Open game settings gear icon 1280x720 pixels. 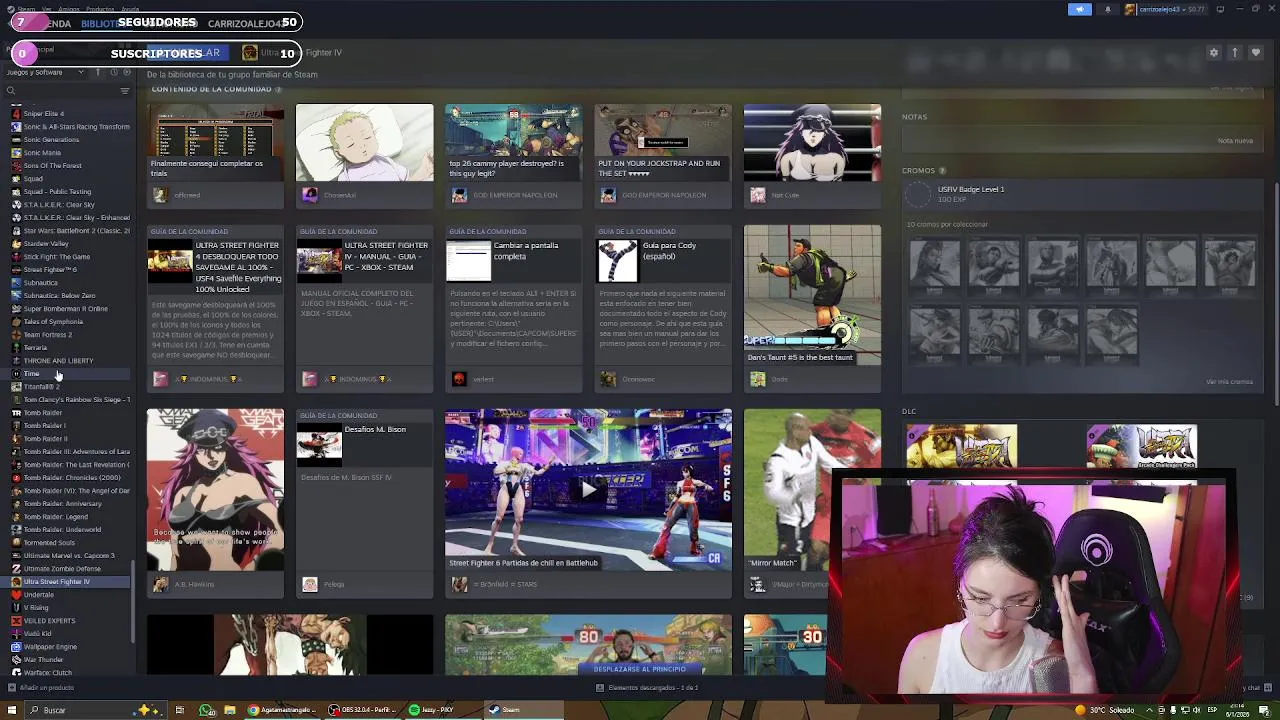click(x=1214, y=53)
